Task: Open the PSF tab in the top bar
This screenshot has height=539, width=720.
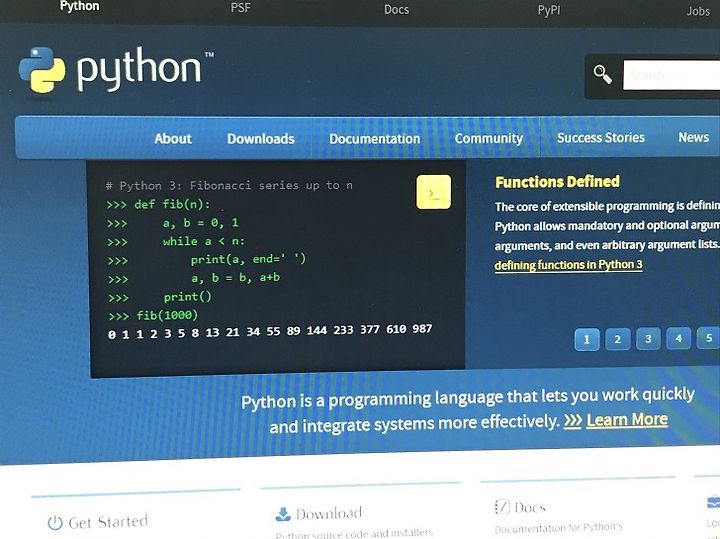Action: coord(241,8)
